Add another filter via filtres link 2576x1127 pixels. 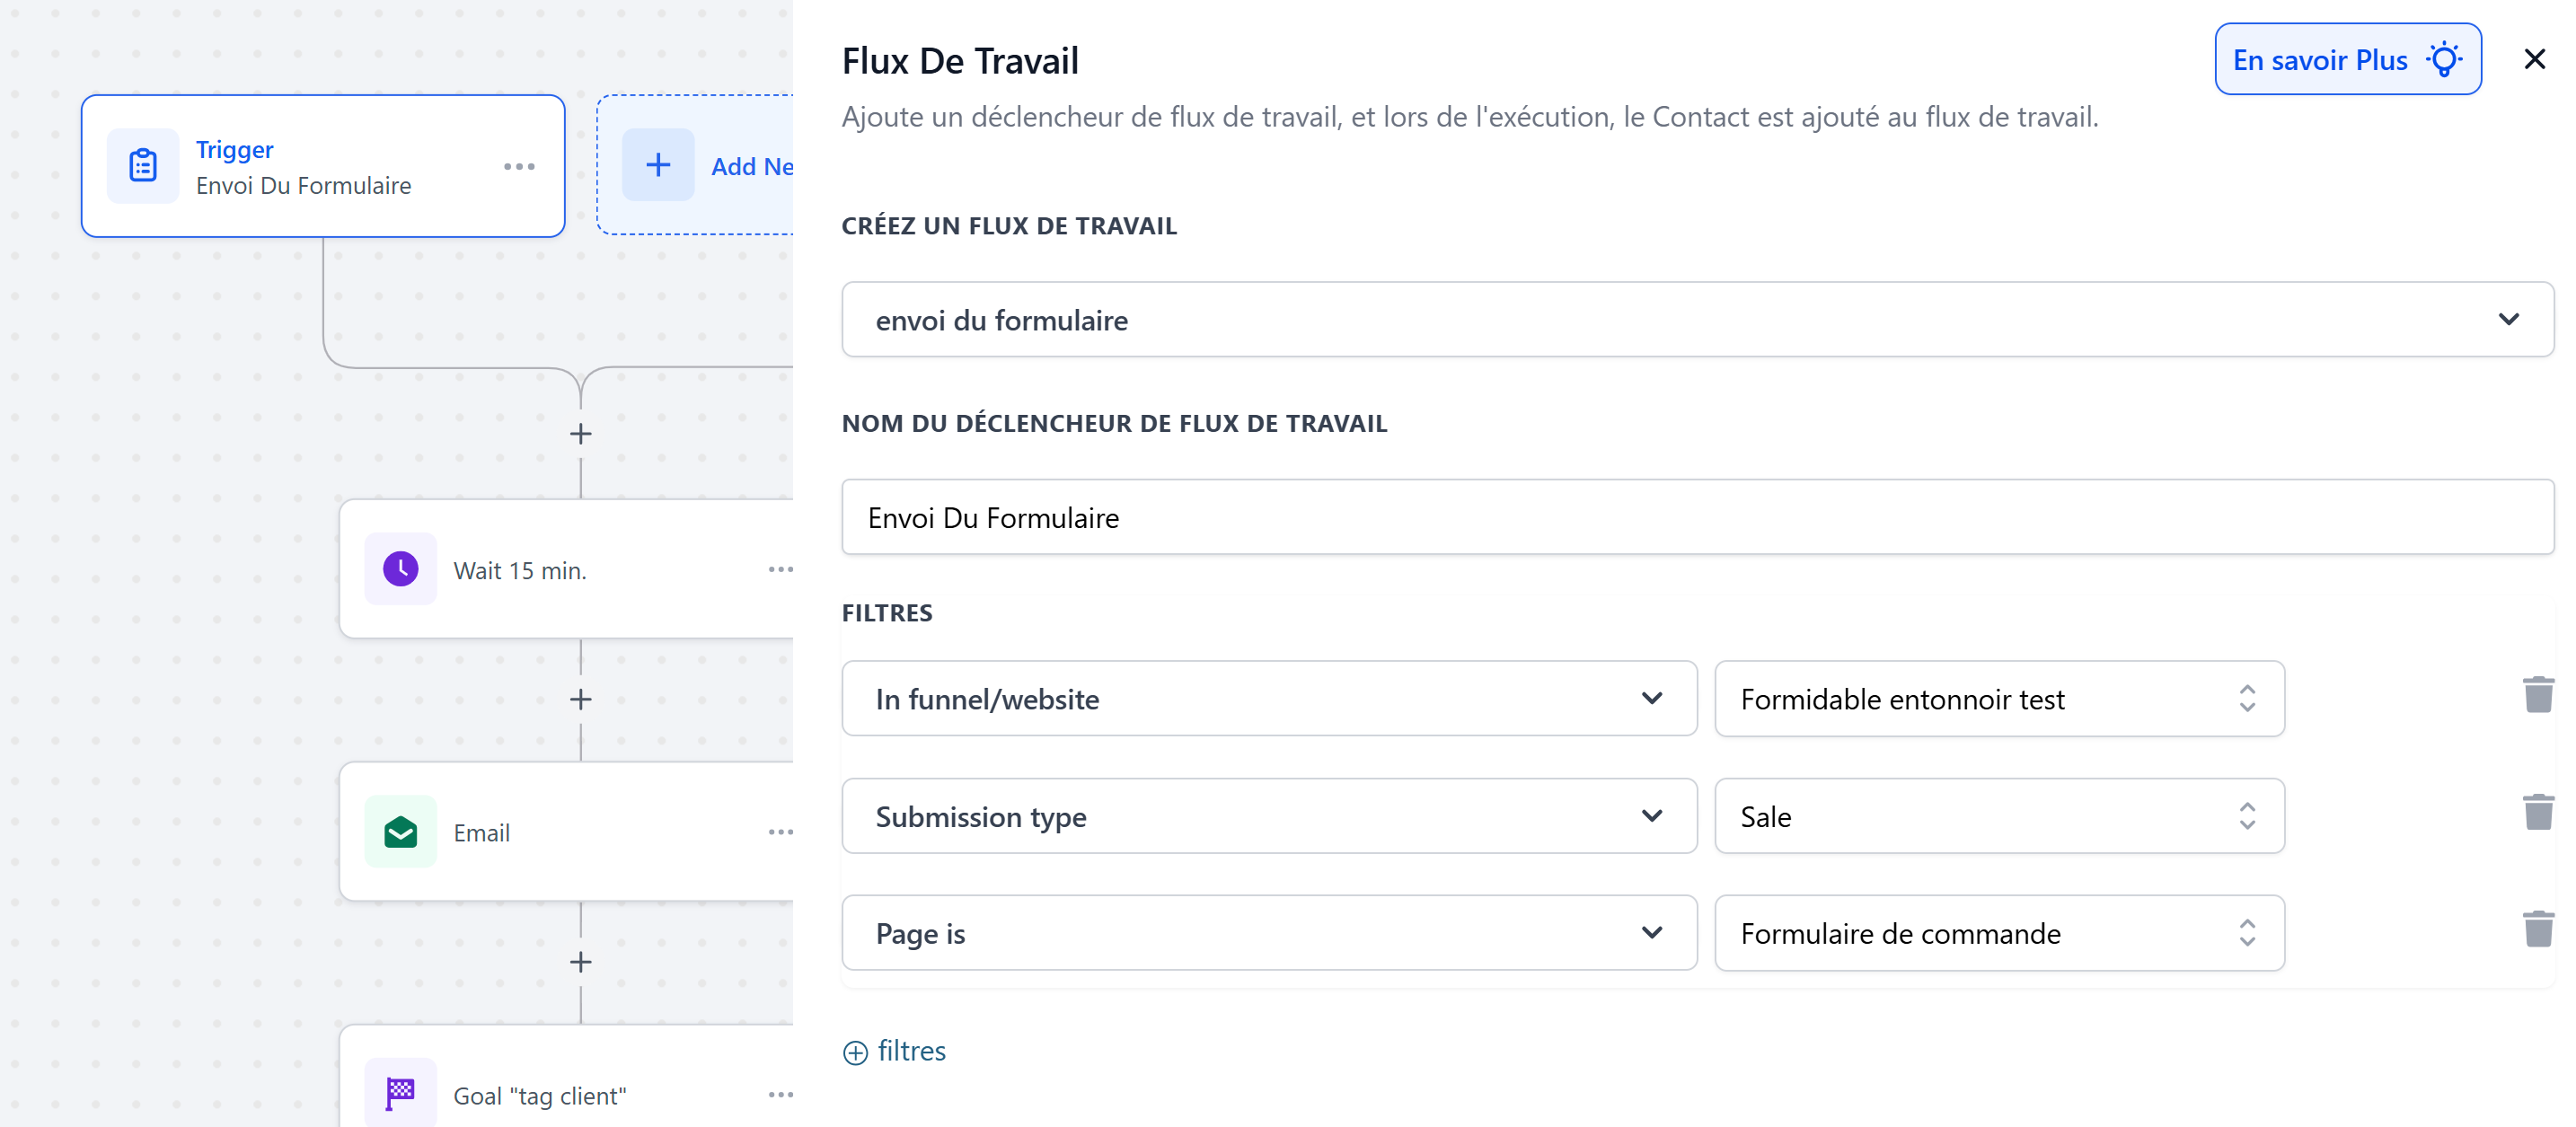pyautogui.click(x=895, y=1051)
